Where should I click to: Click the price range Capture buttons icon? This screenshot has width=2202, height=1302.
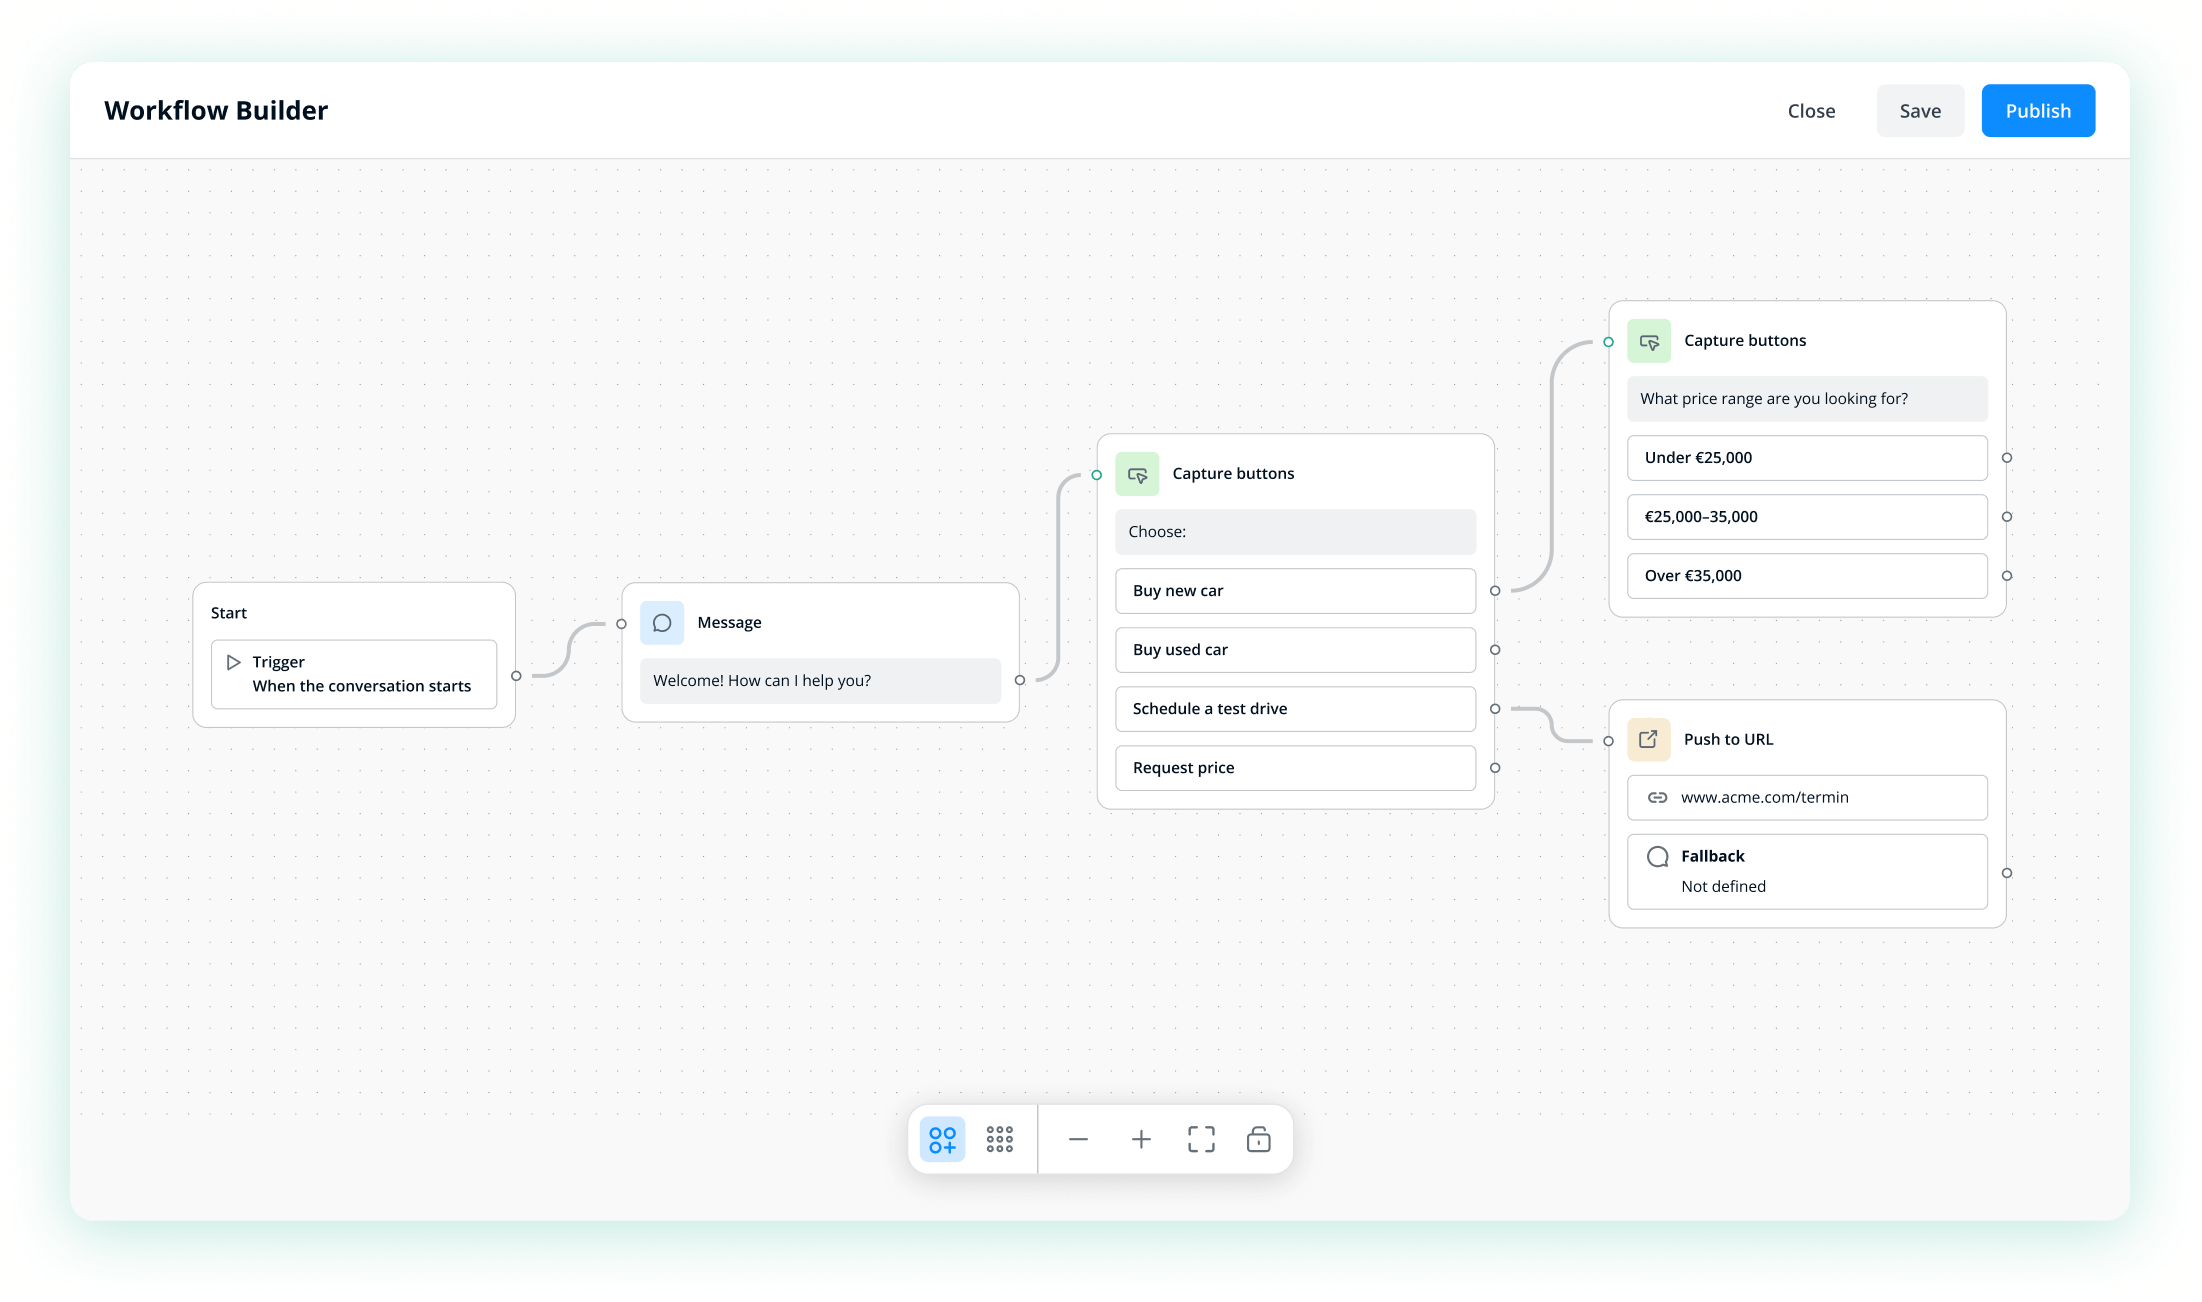tap(1649, 341)
